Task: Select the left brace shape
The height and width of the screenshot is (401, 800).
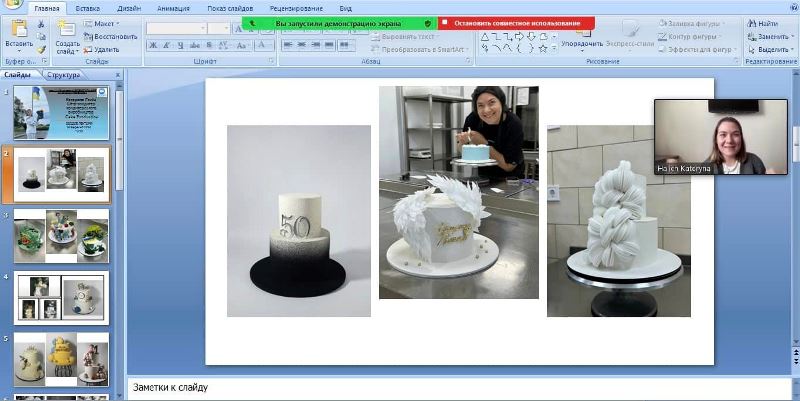Action: point(519,49)
